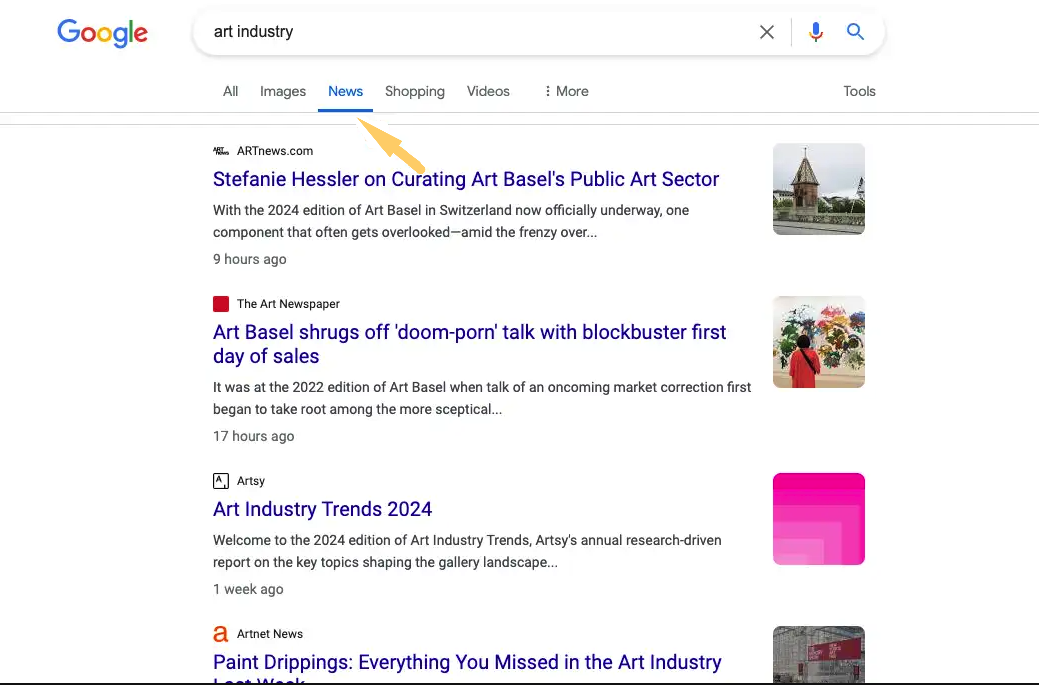Click the chapel tower thumbnail image

pyautogui.click(x=818, y=189)
